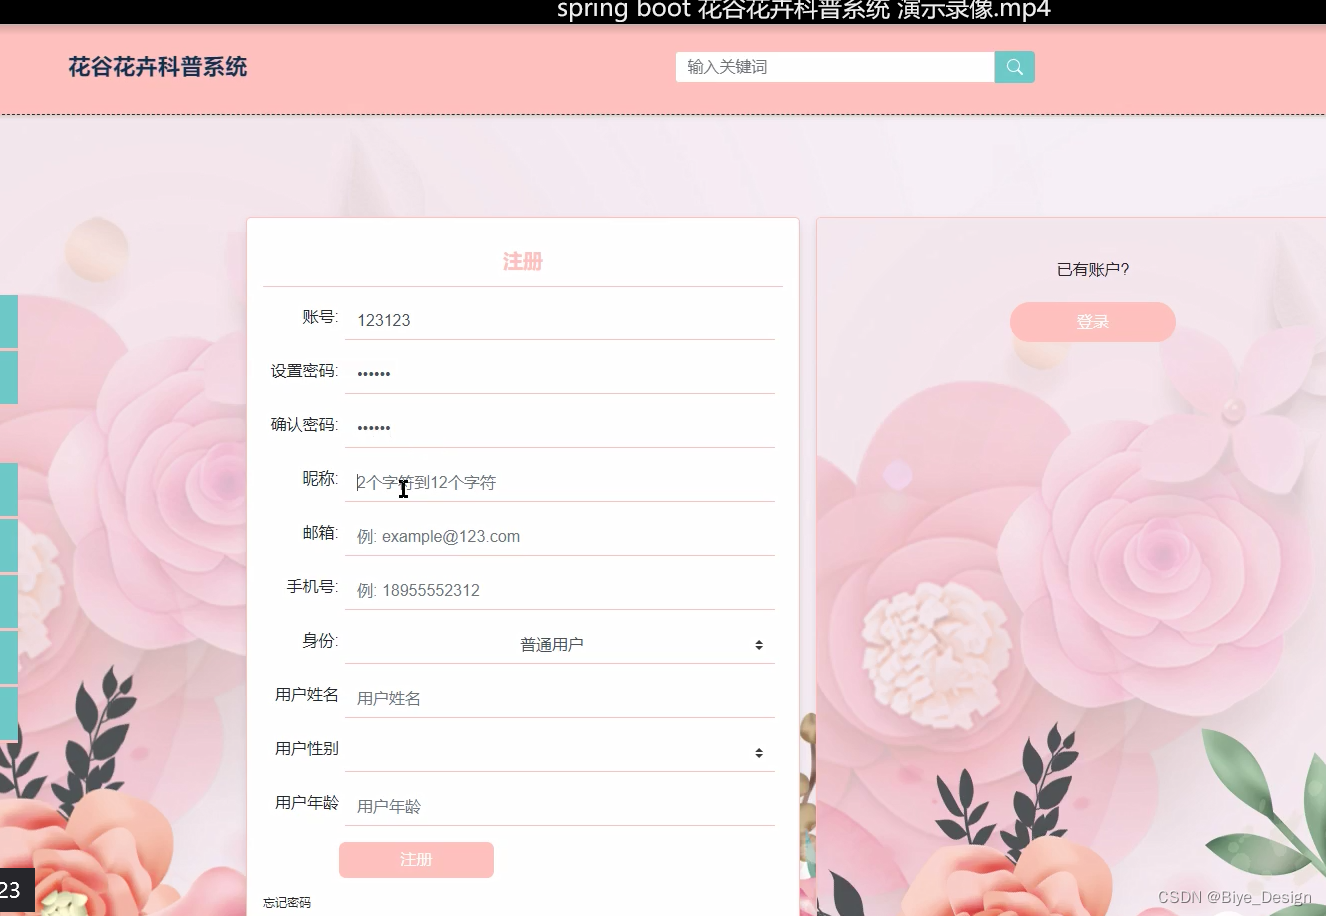This screenshot has height=916, width=1326.
Task: Click the 设置密码 password field
Action: [x=560, y=374]
